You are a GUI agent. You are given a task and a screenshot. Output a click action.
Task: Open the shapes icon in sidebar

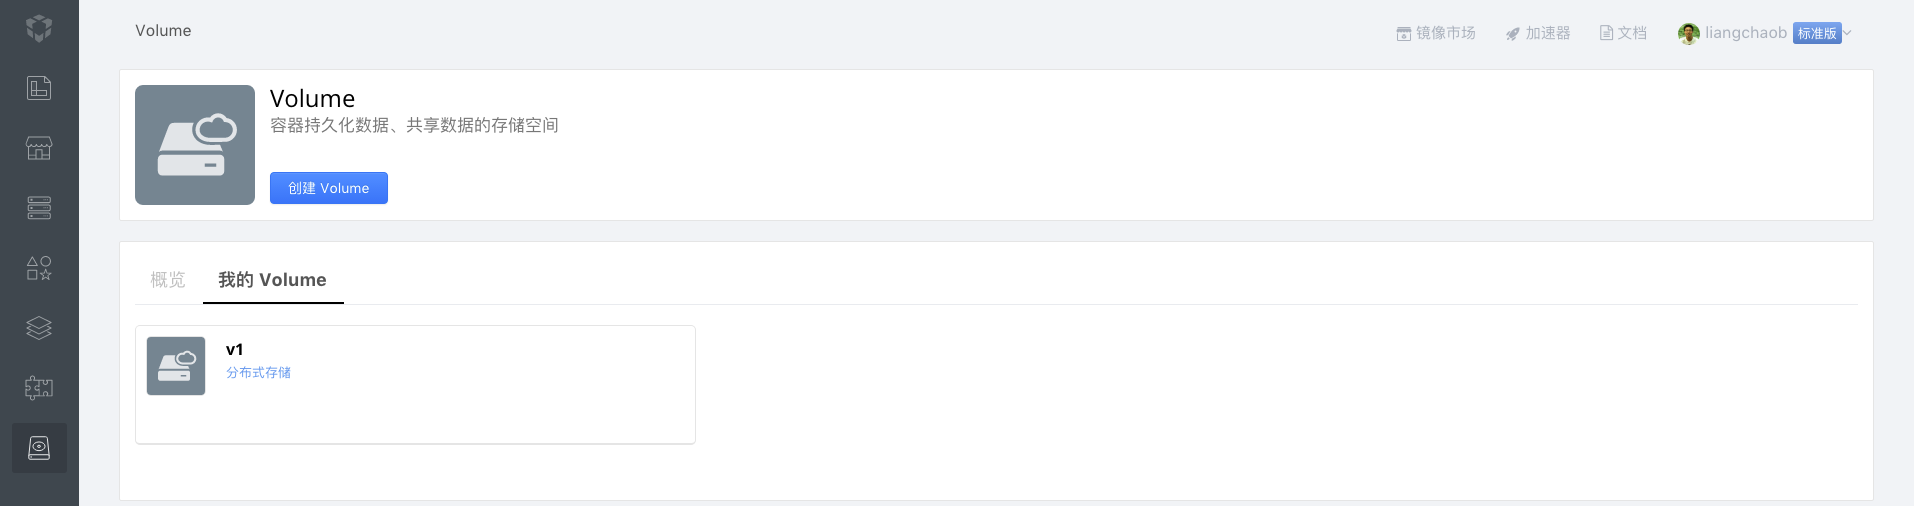tap(39, 268)
